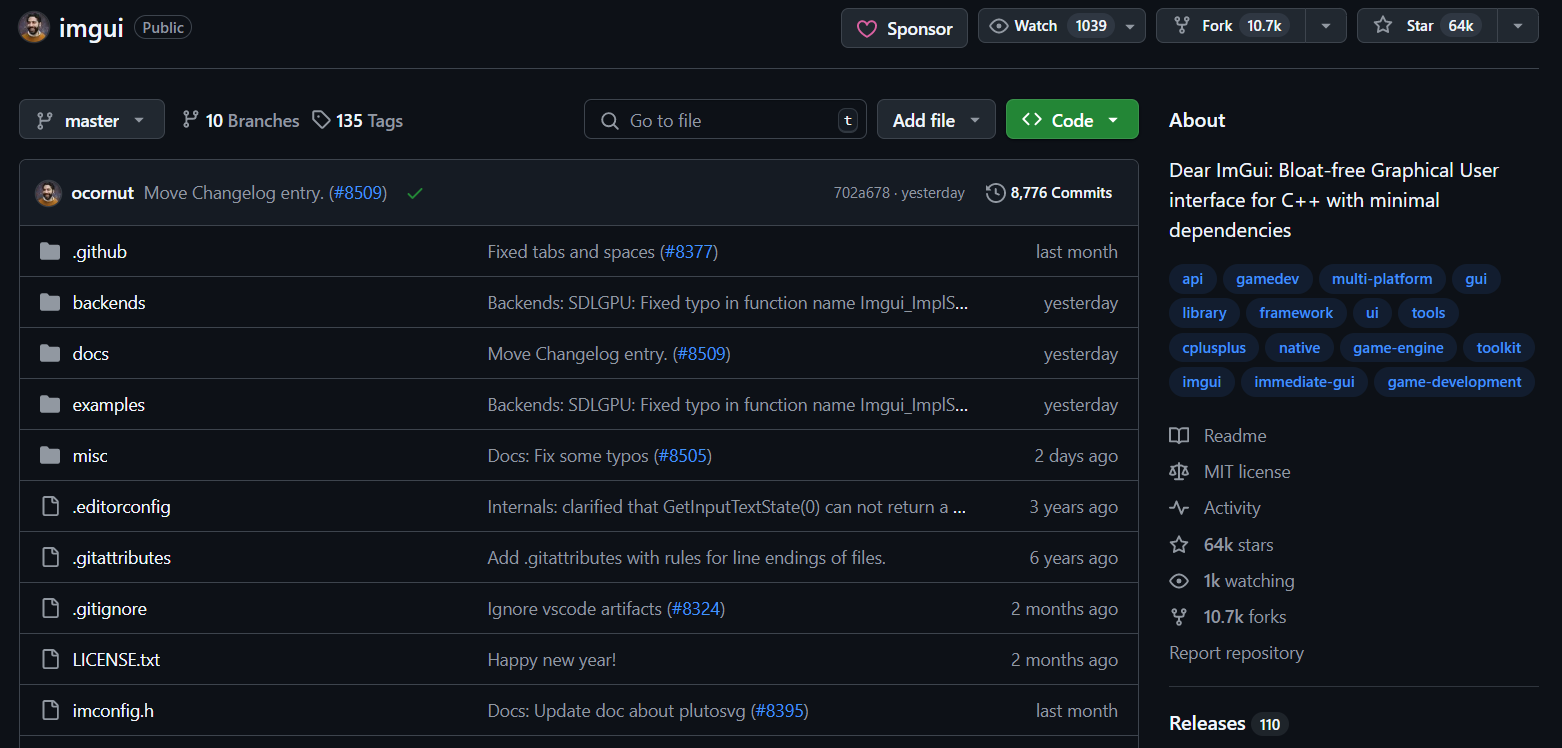Click the ocornut commit author avatar
This screenshot has height=748, width=1562.
[x=48, y=193]
